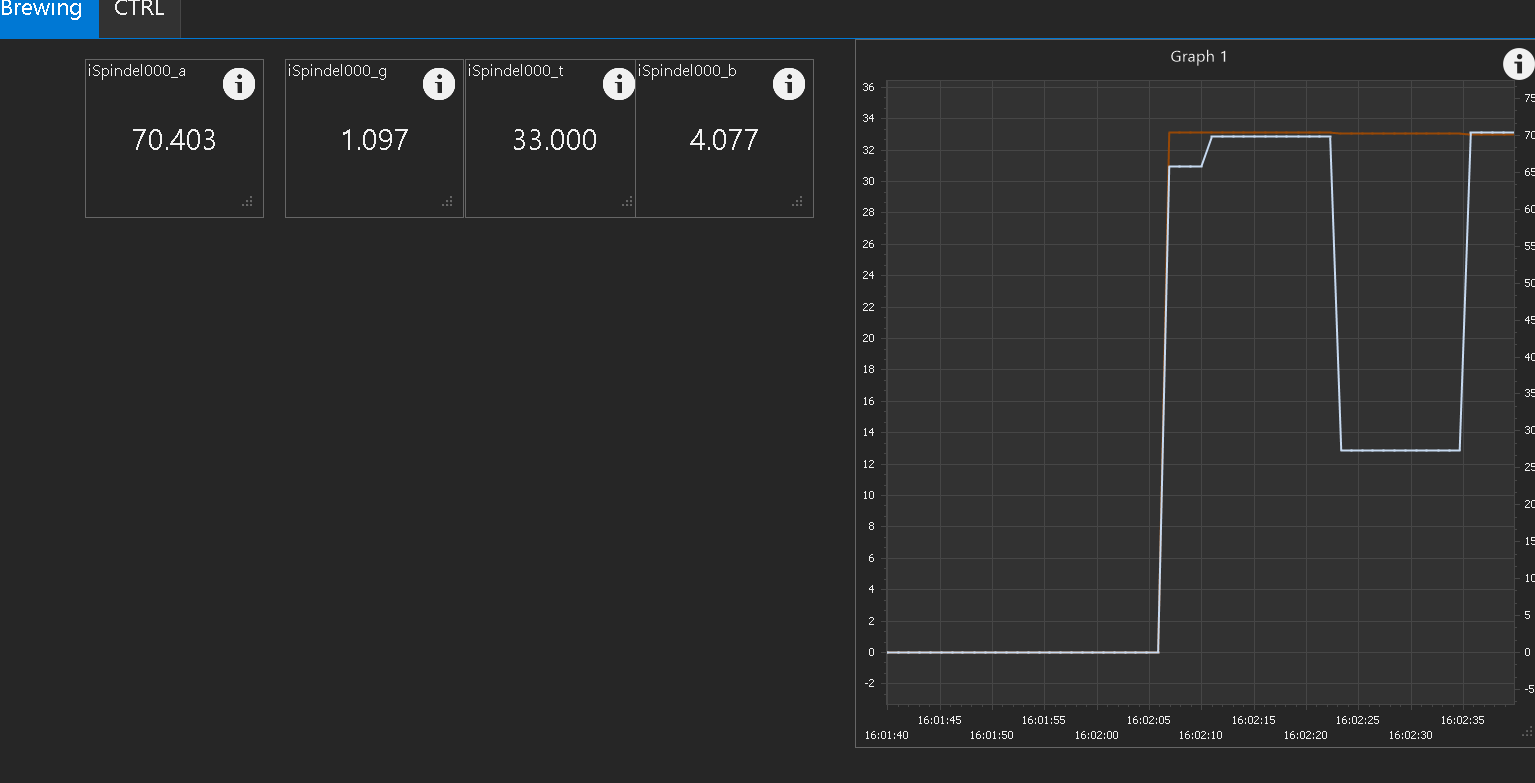Click the Graph 1 title
The height and width of the screenshot is (783, 1535).
click(1199, 56)
